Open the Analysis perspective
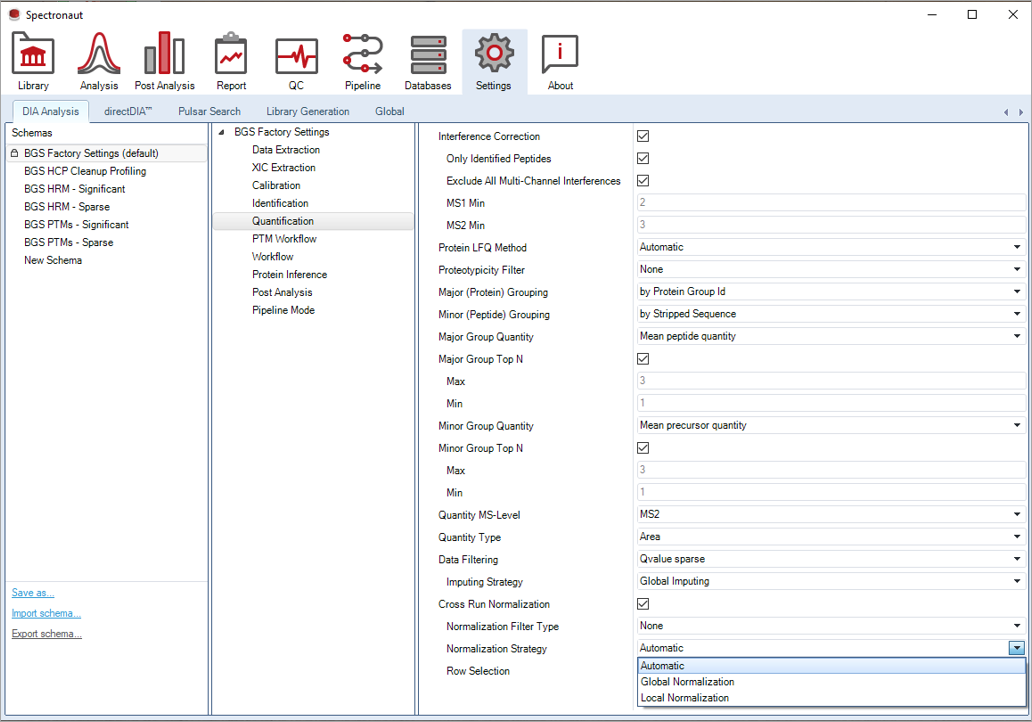 (99, 61)
